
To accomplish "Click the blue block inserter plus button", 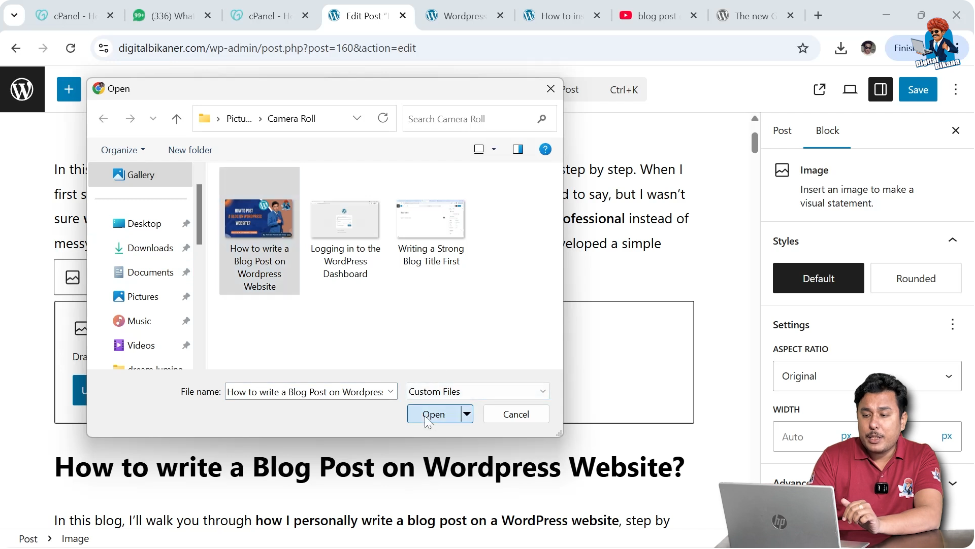I will pyautogui.click(x=69, y=90).
